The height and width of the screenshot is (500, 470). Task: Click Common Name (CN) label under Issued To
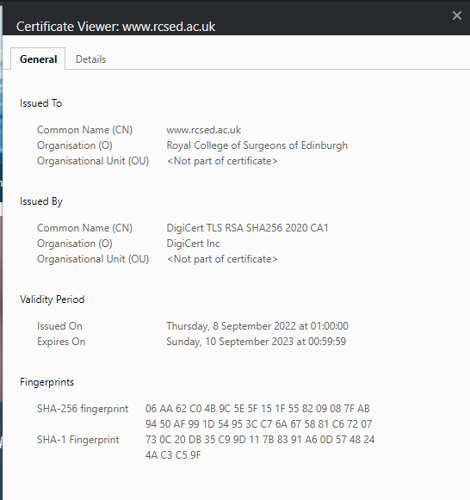[85, 130]
